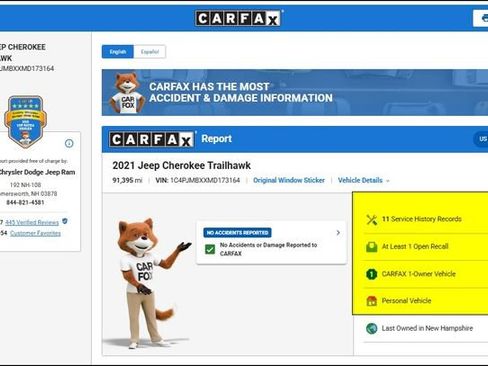Screen dimensions: 488x366
Task: Expand the no accidents card chevron arrow
Action: 338,233
